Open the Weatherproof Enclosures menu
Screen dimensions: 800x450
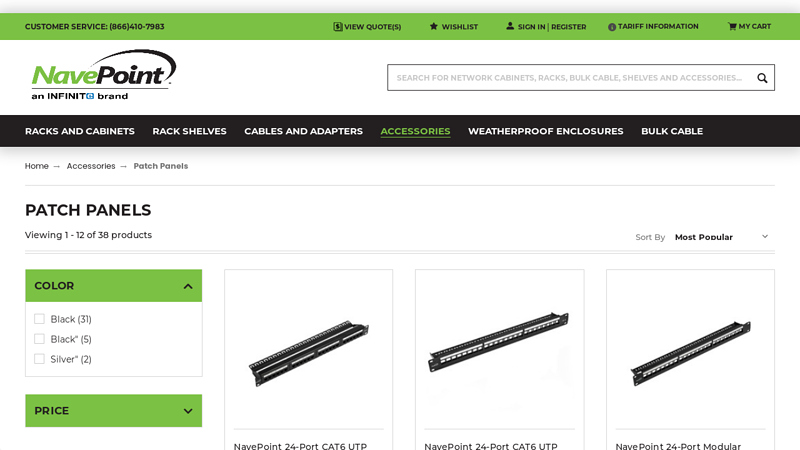[545, 131]
